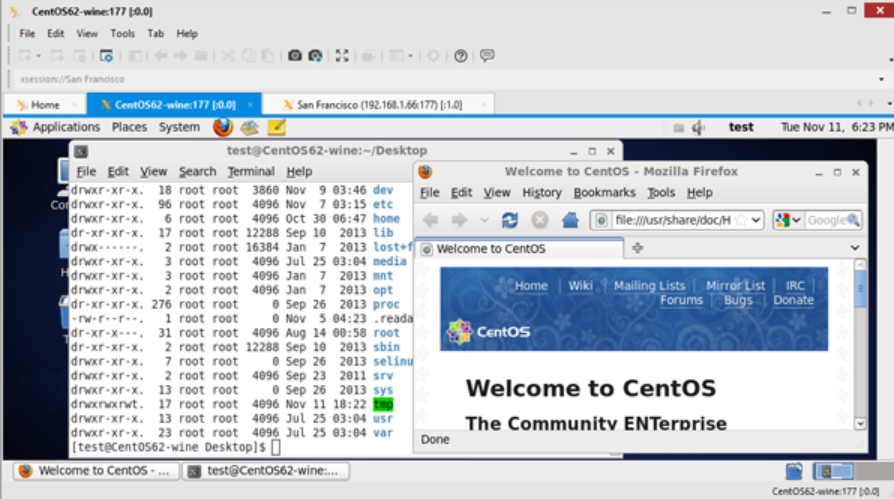The height and width of the screenshot is (499, 894).
Task: Click in the Google search field
Action: pyautogui.click(x=826, y=220)
